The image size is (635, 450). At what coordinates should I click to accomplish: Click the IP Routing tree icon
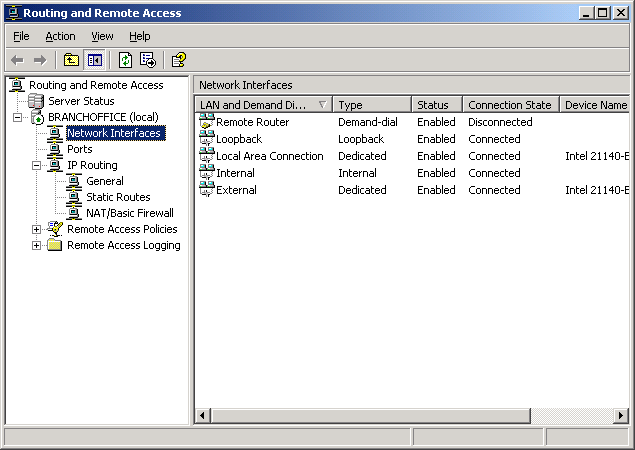(x=55, y=165)
